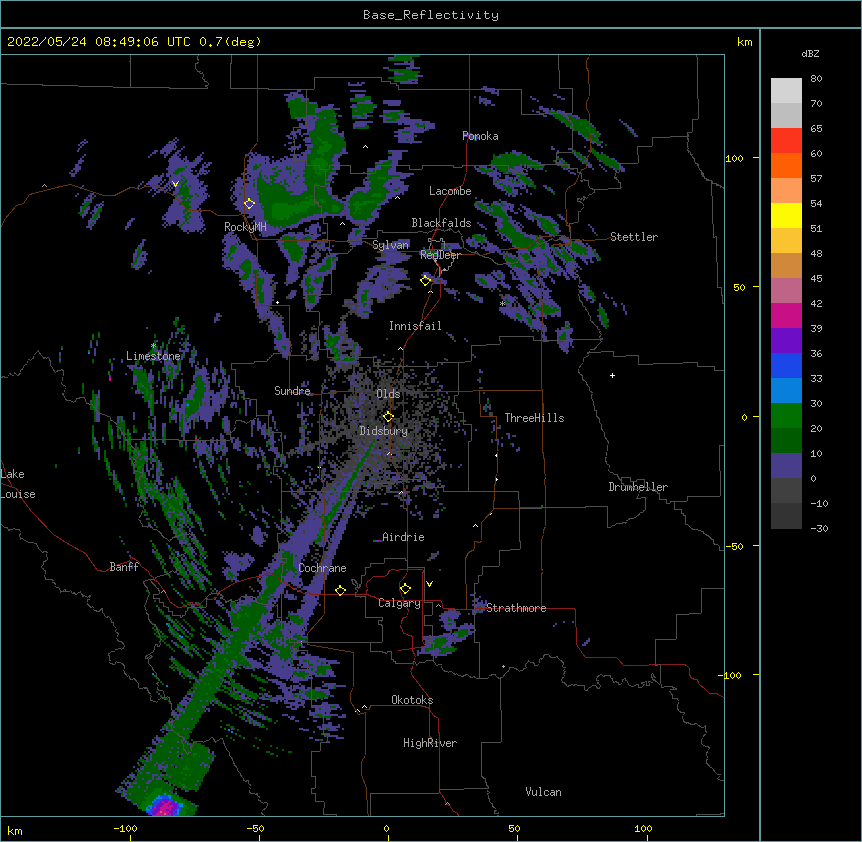This screenshot has width=862, height=842.
Task: Select the 80 dBZ light gray swatch
Action: coord(786,90)
